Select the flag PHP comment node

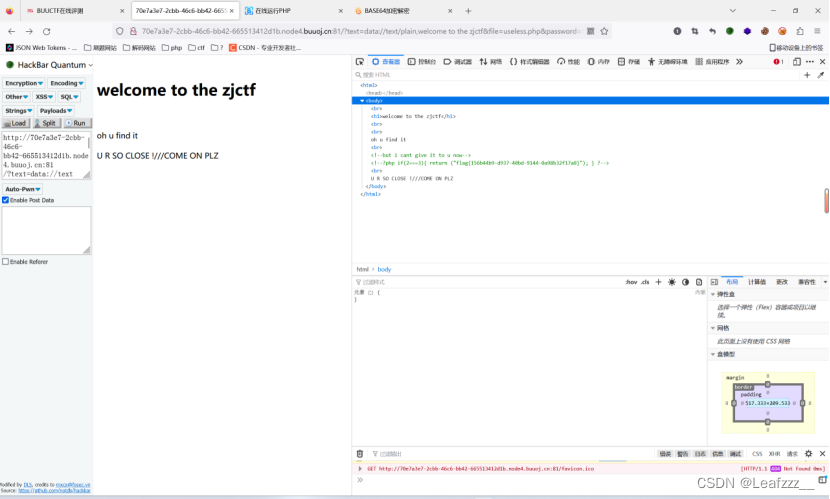click(x=490, y=163)
